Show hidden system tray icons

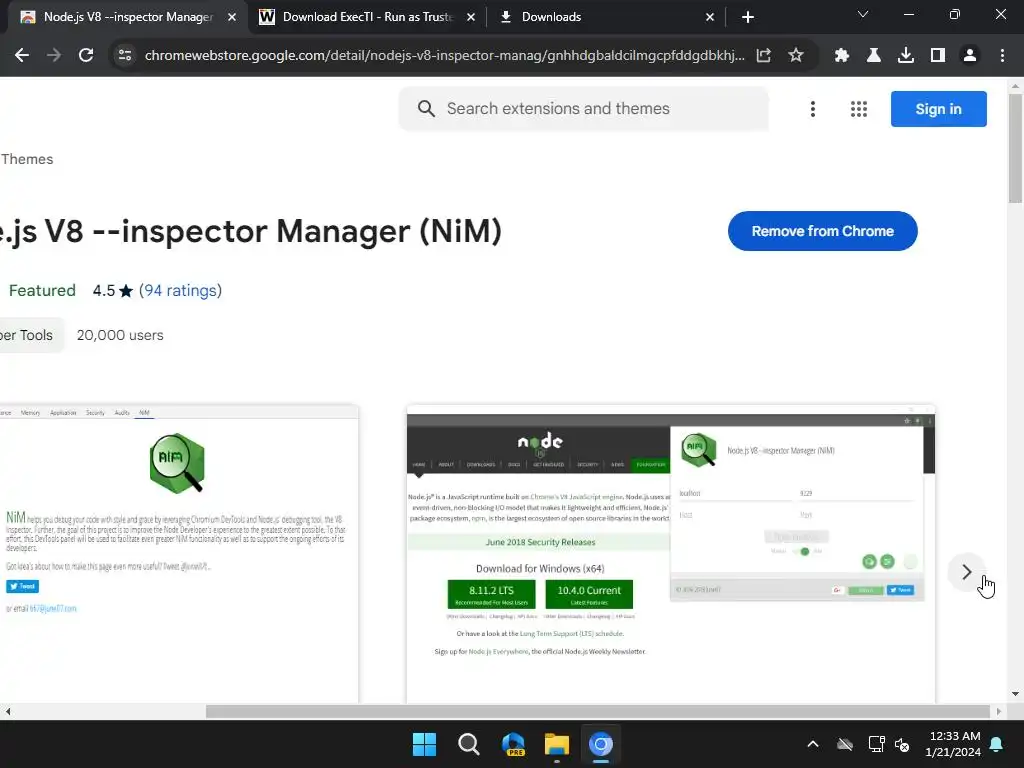pyautogui.click(x=812, y=744)
